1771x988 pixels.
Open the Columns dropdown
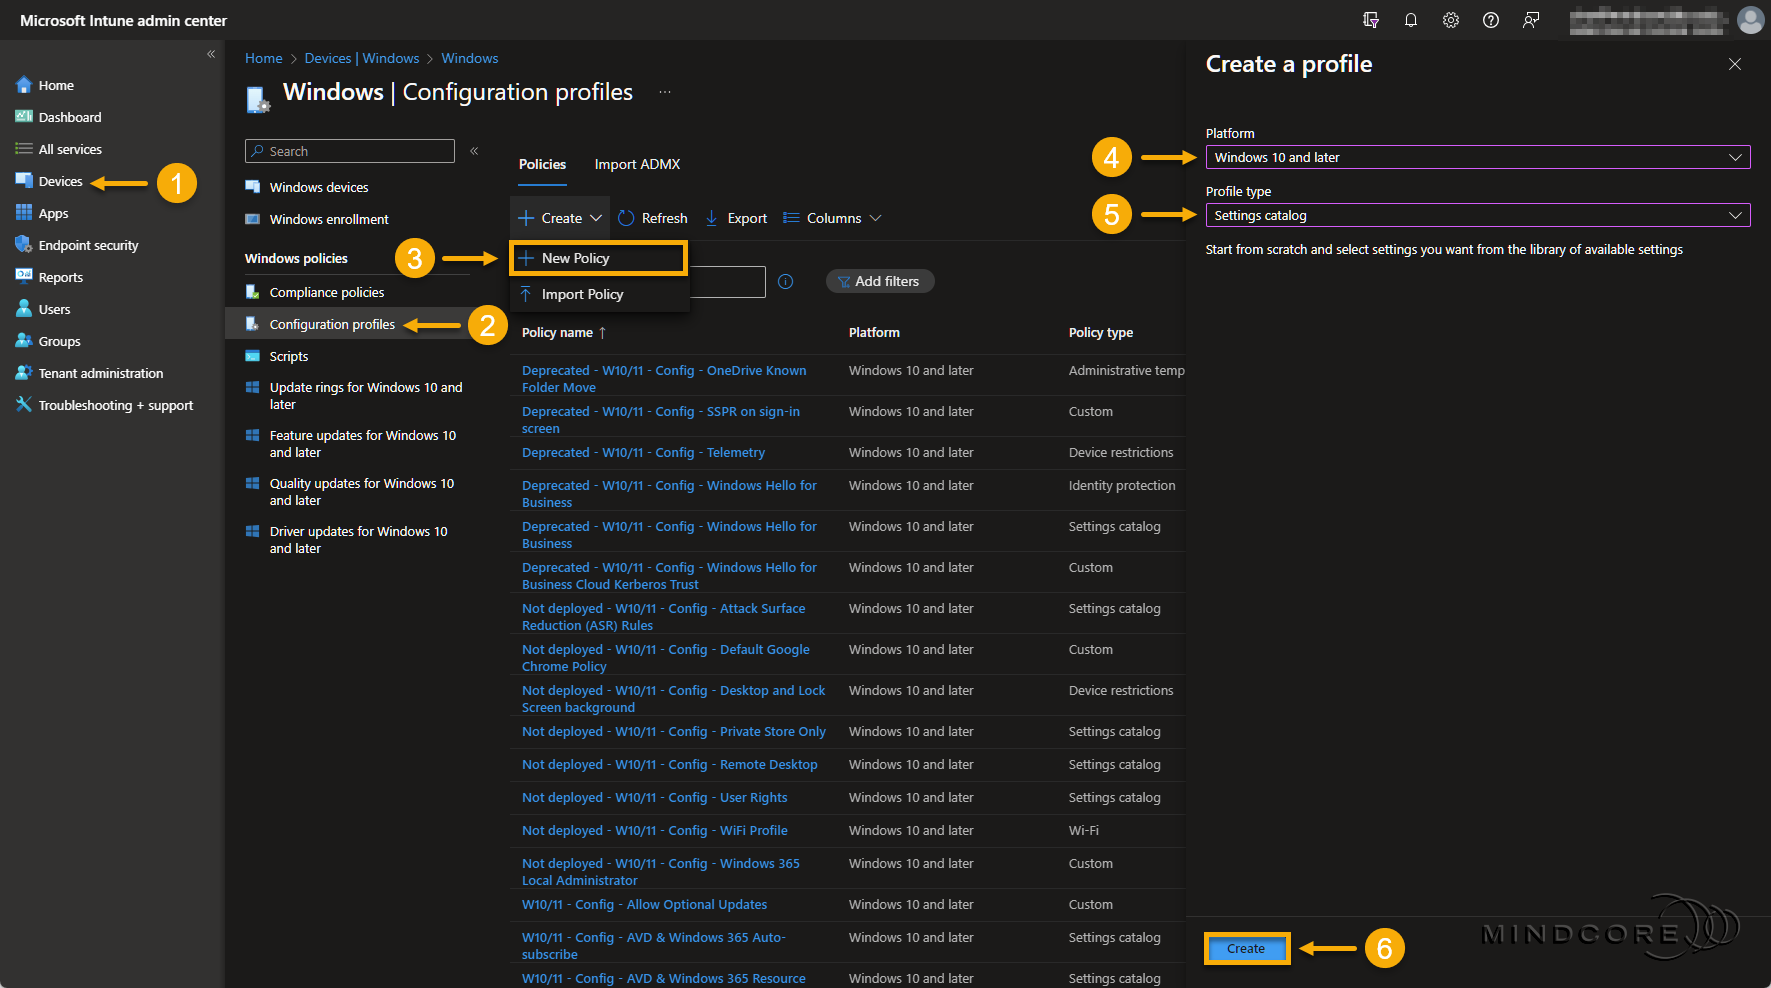(x=832, y=218)
